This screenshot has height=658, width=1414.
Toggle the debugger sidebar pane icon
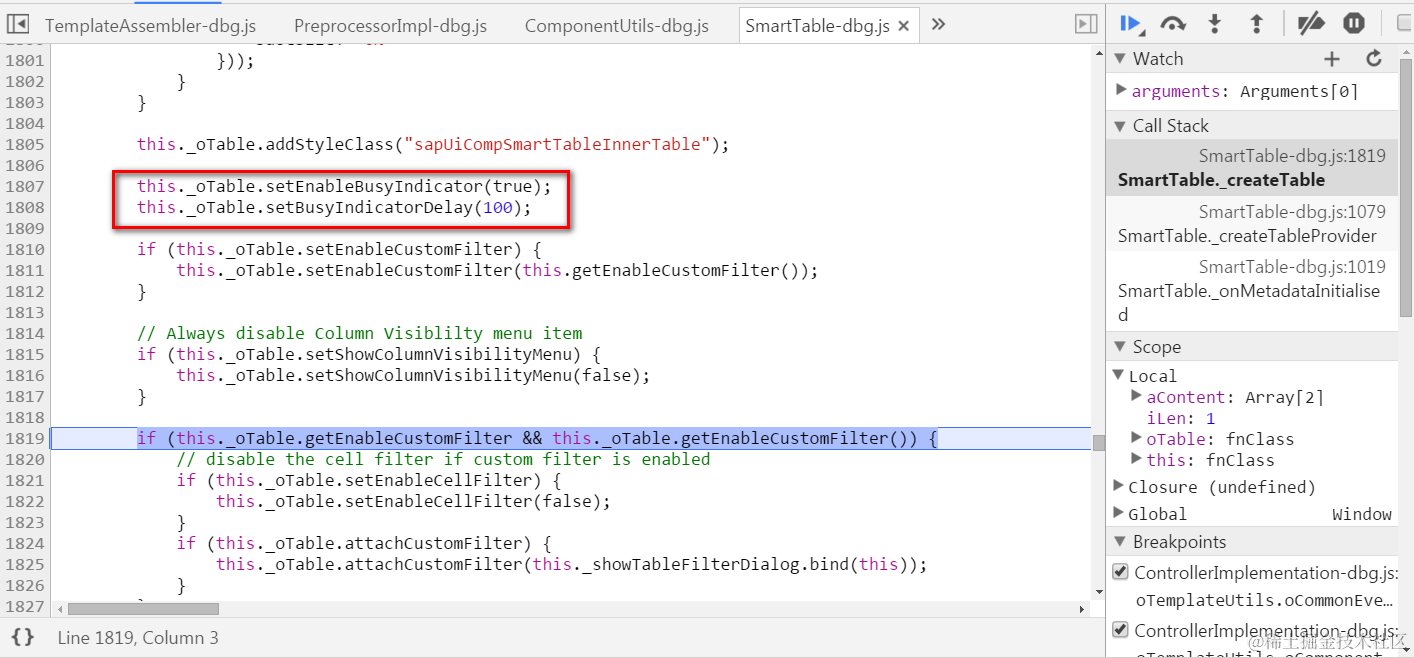[1085, 24]
